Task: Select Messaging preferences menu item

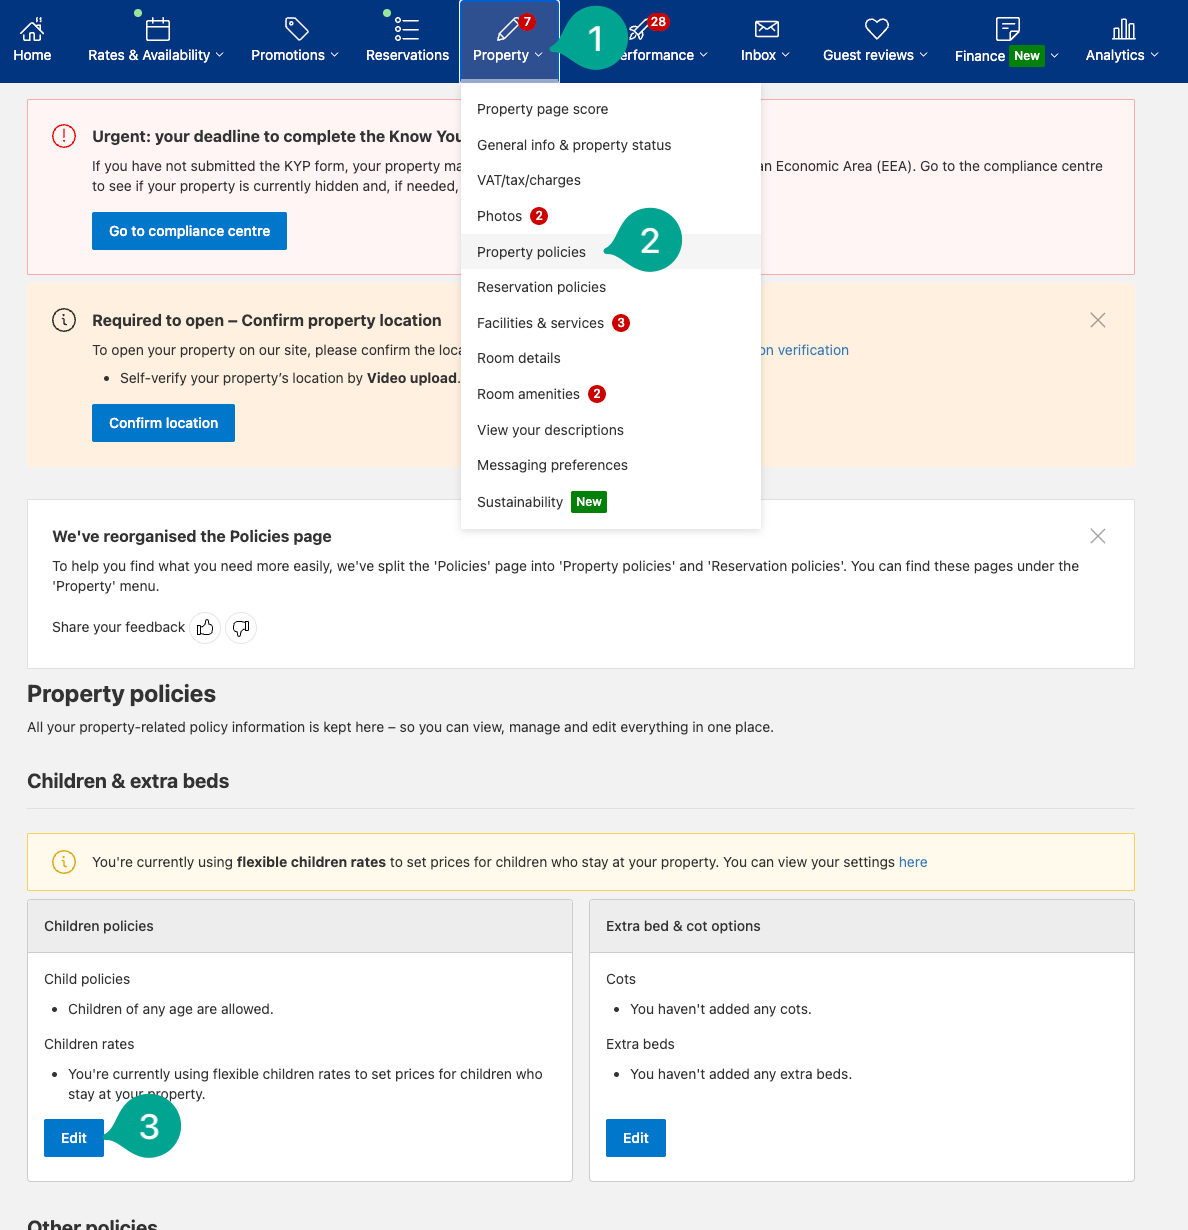Action: (611, 465)
